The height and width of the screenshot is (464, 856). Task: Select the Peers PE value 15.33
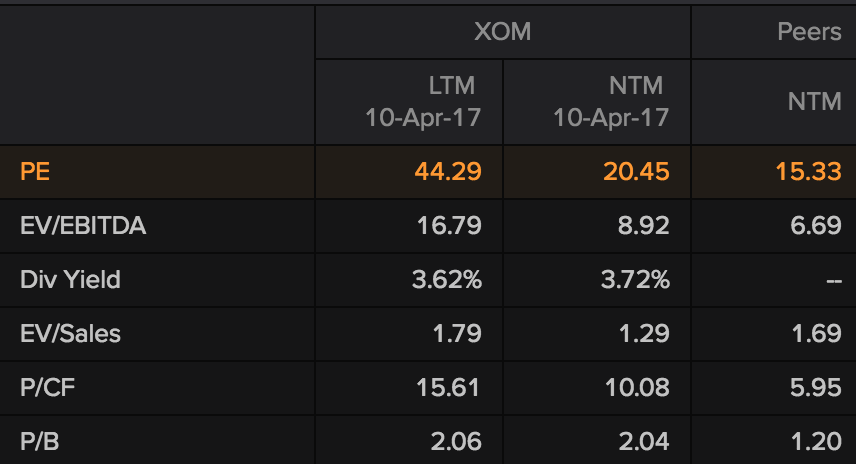808,172
